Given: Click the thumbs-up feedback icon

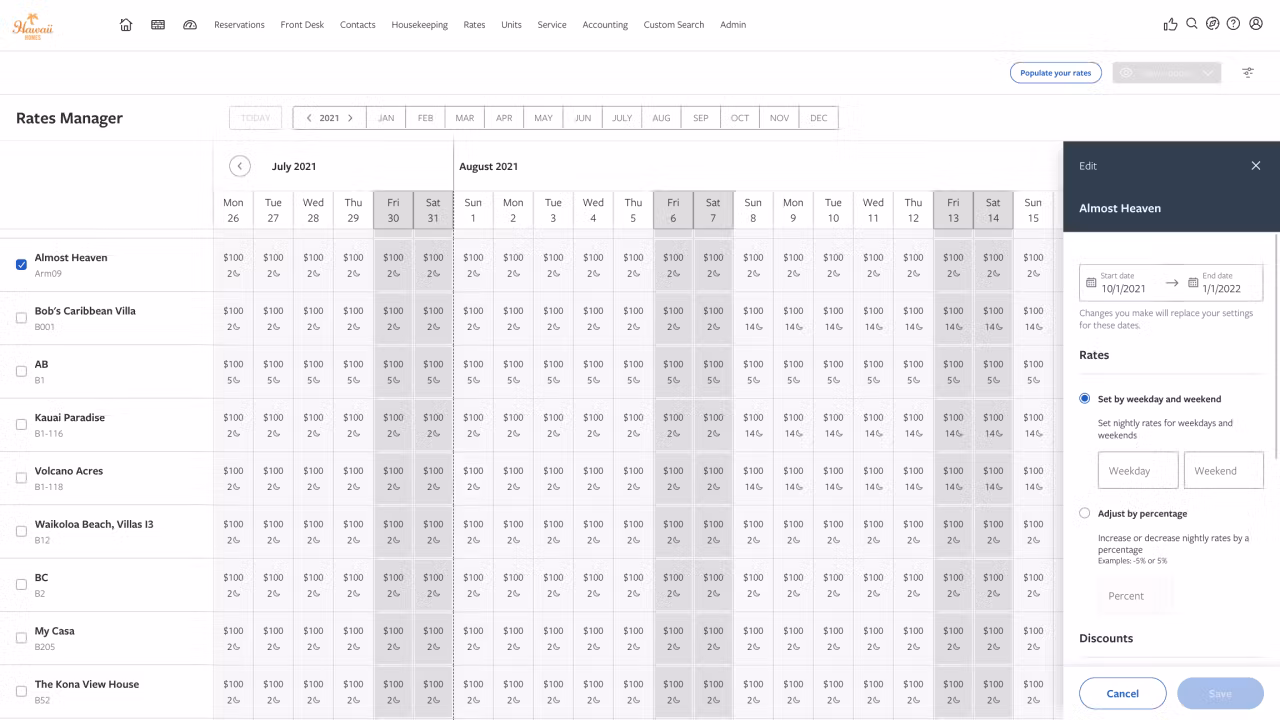Looking at the screenshot, I should point(1170,25).
